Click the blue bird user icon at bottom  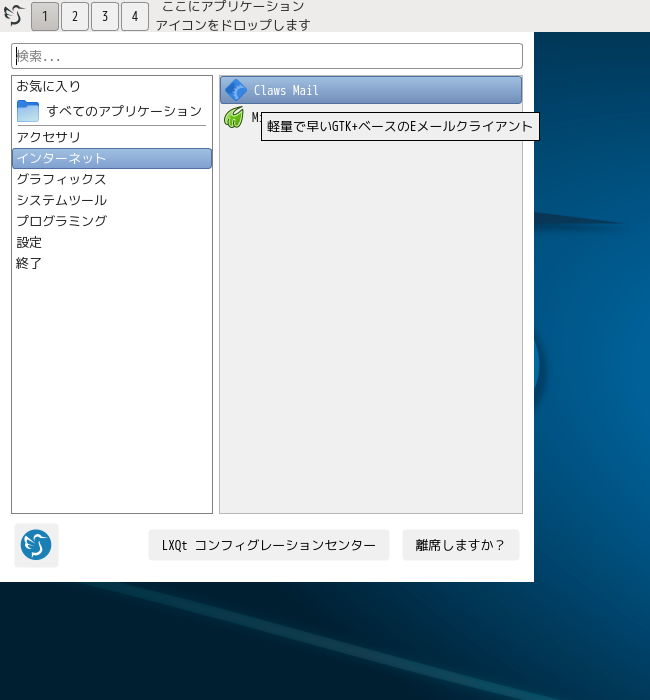coord(36,545)
